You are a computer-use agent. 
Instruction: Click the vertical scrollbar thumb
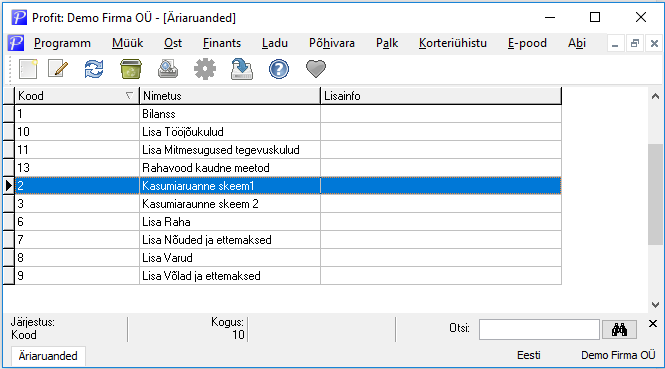(x=655, y=194)
